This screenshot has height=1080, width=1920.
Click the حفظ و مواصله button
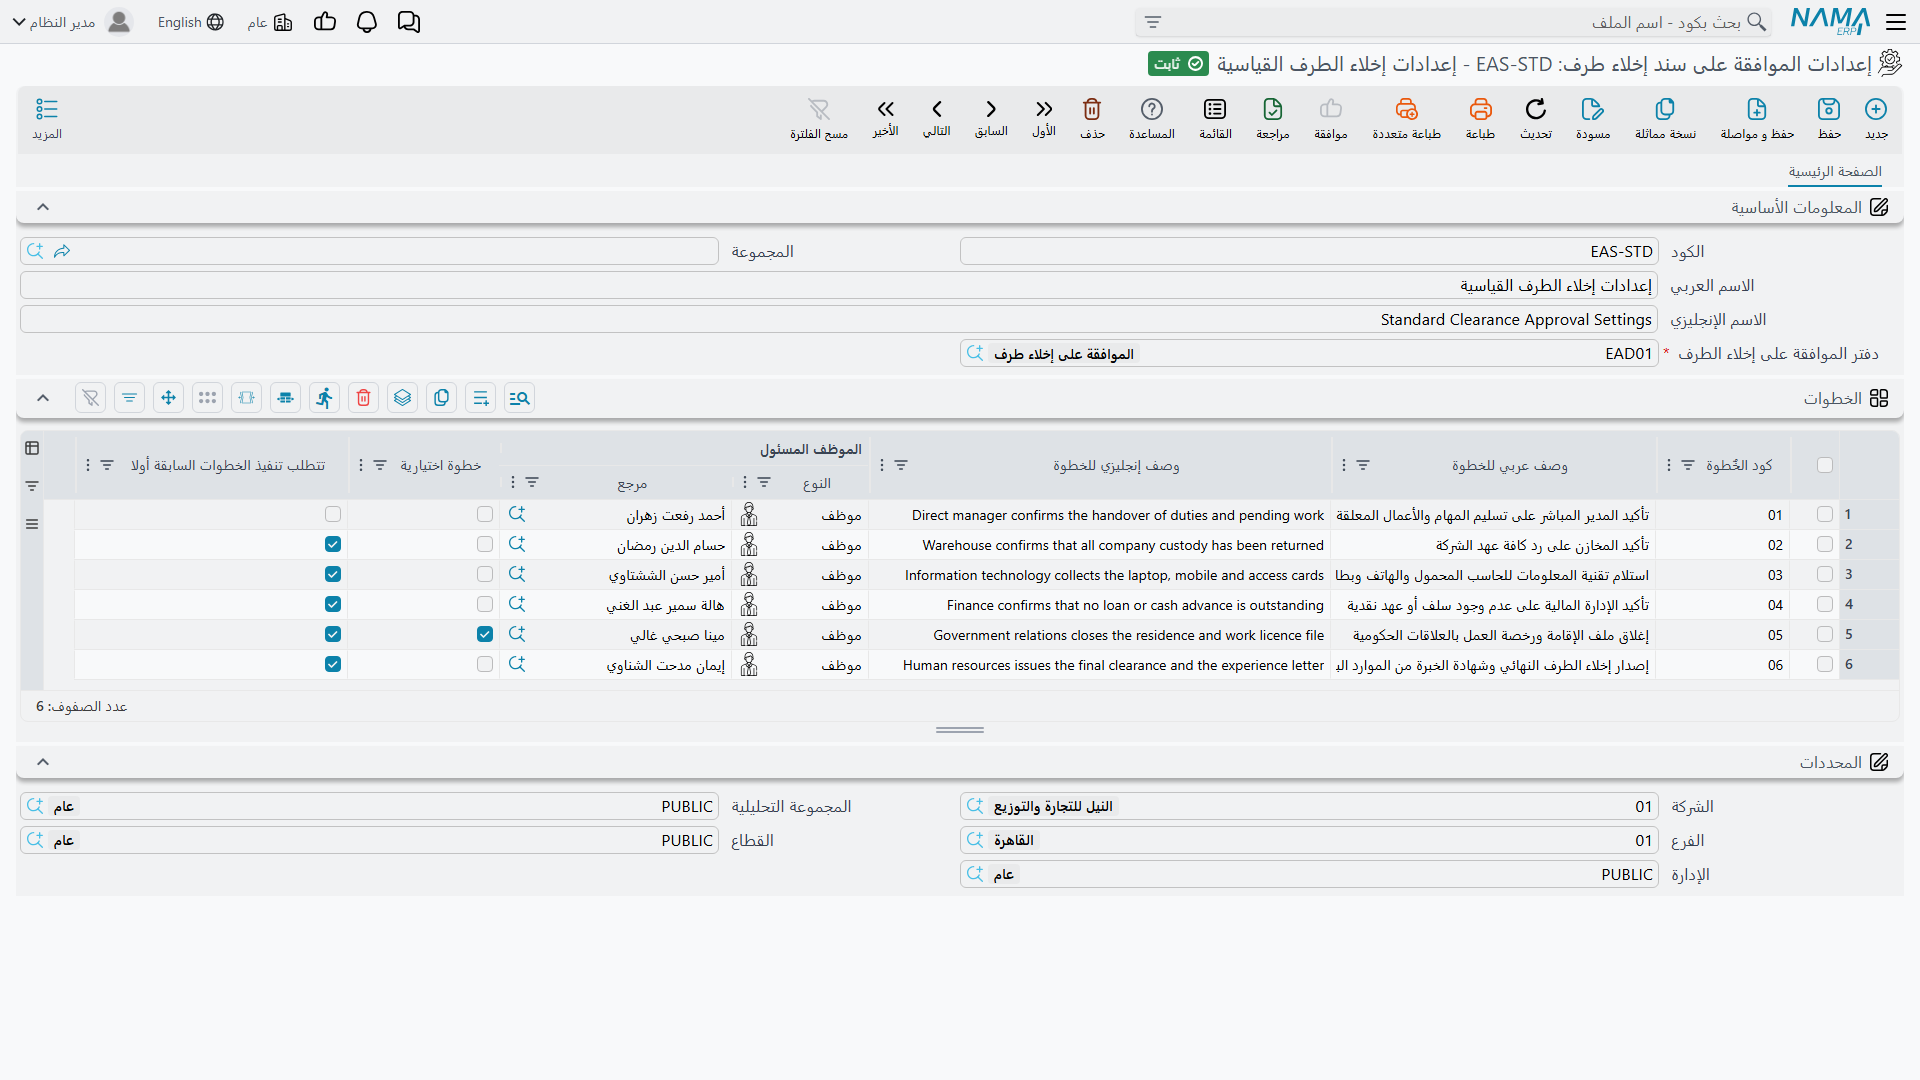pos(1757,118)
